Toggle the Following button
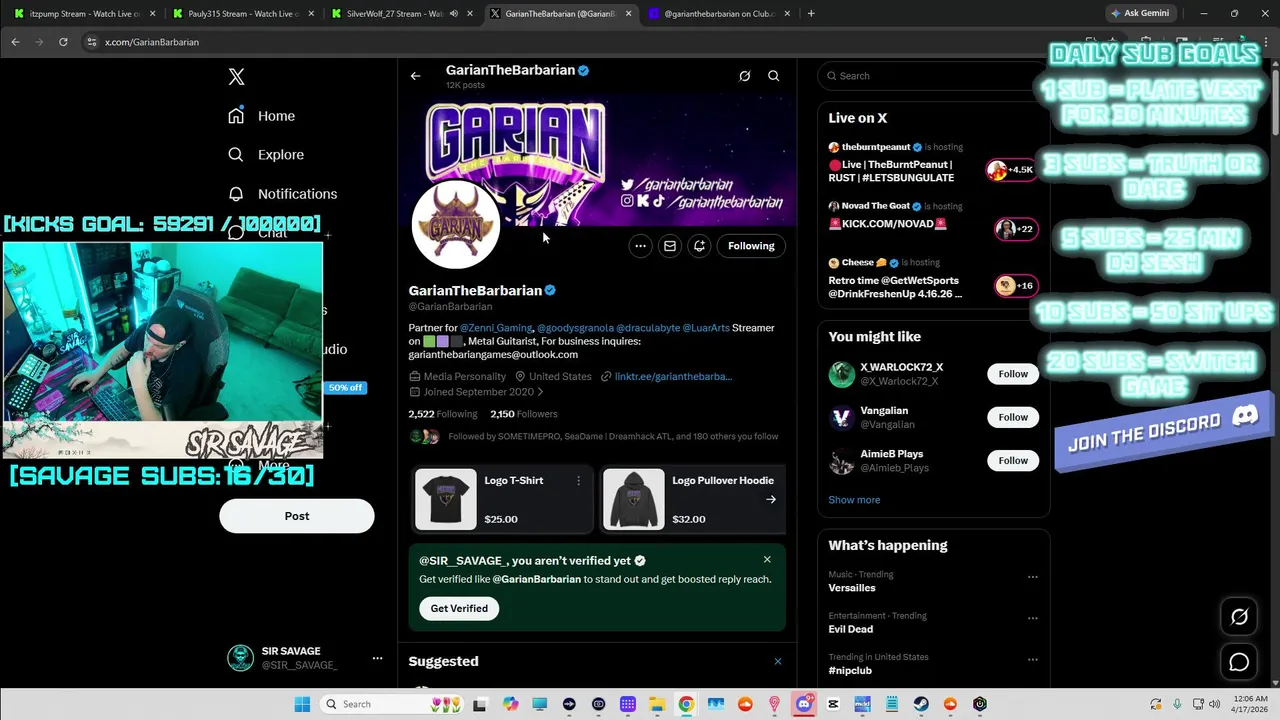 (x=751, y=246)
